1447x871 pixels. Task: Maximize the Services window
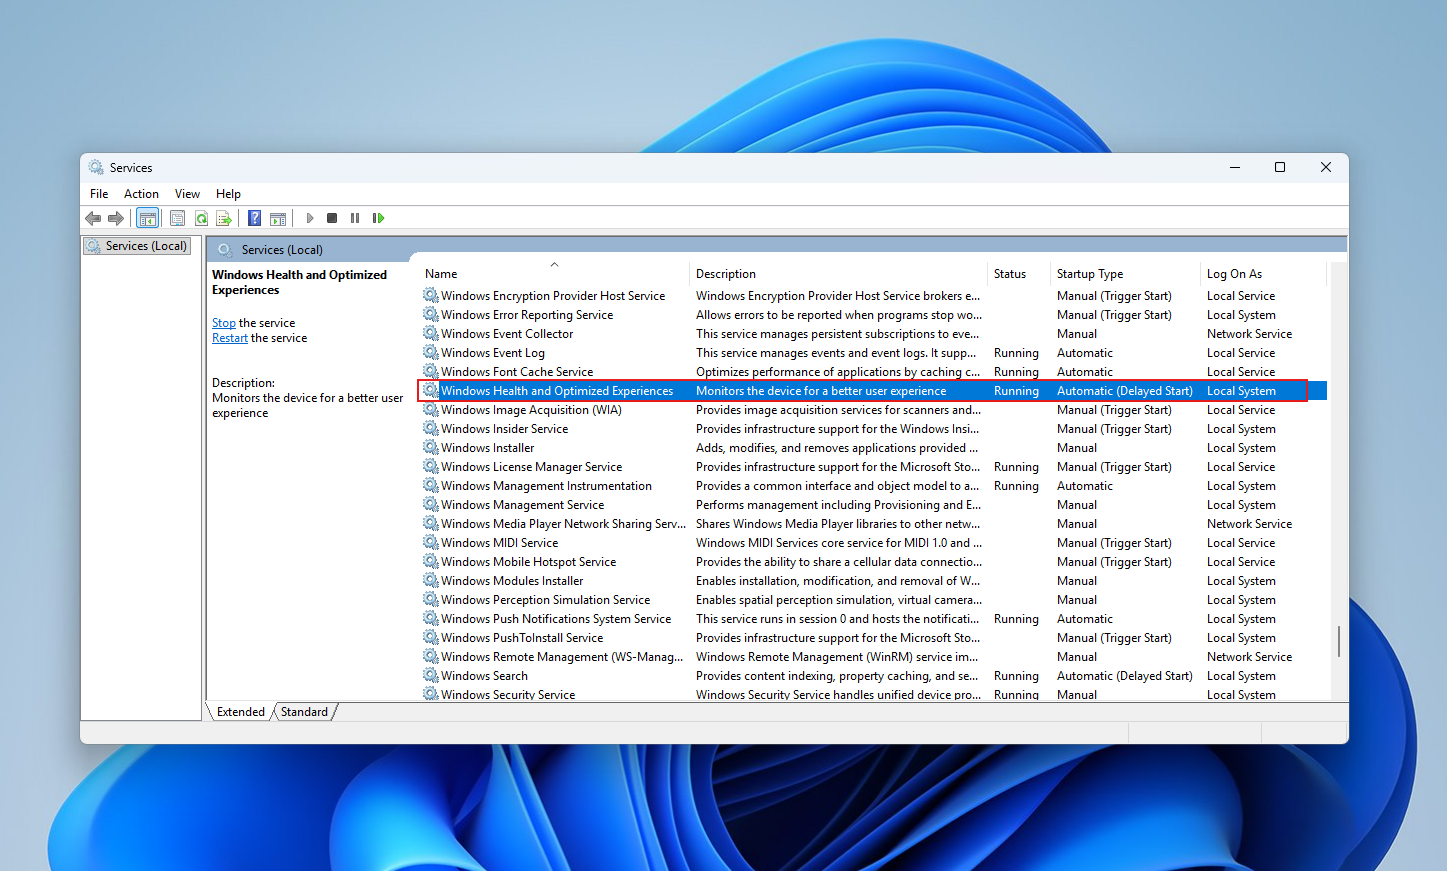click(x=1280, y=167)
